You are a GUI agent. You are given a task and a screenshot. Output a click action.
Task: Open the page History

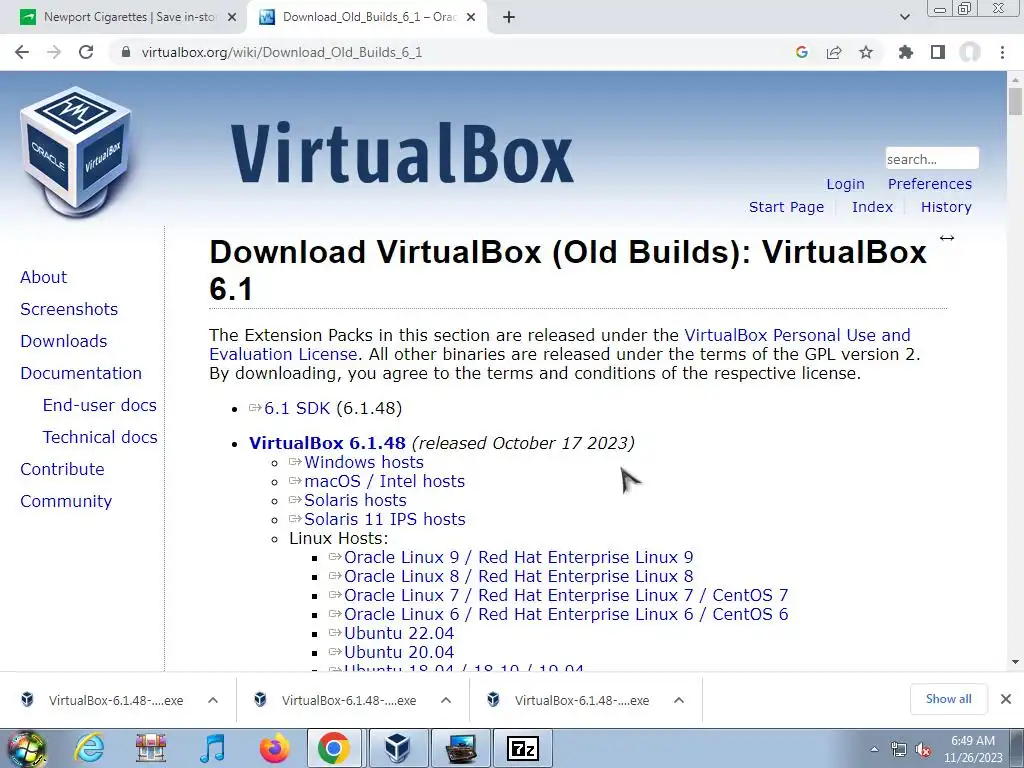point(946,207)
